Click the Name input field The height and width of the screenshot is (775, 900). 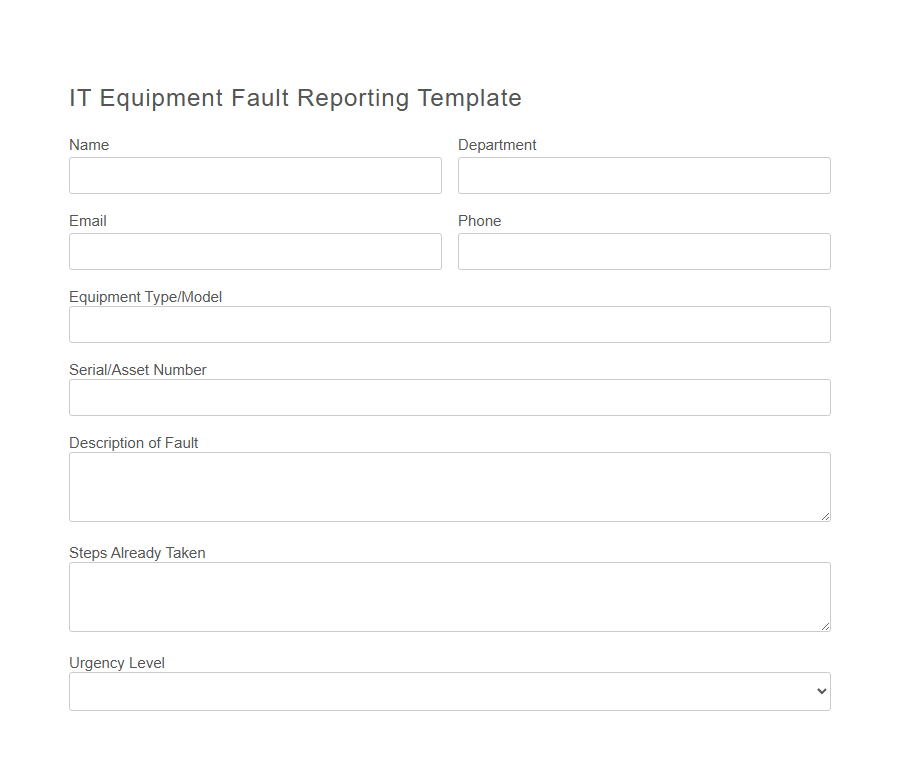[x=255, y=175]
